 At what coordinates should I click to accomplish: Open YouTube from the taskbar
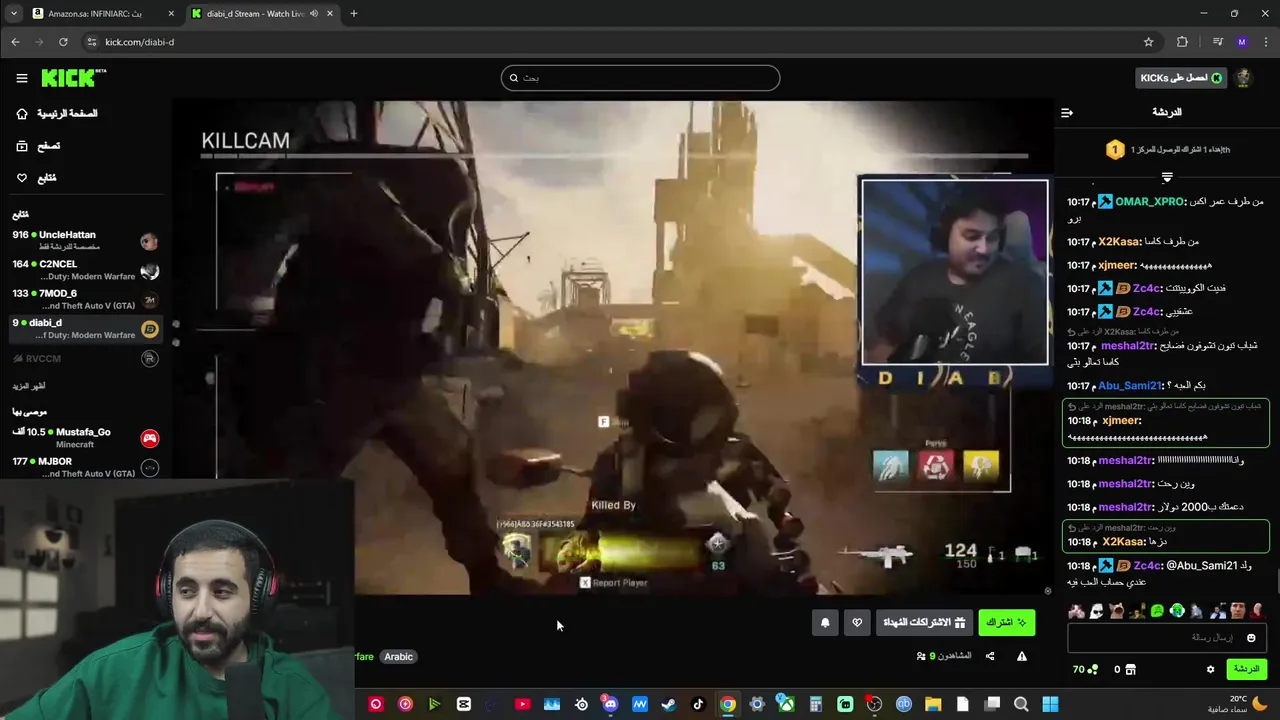tap(522, 704)
